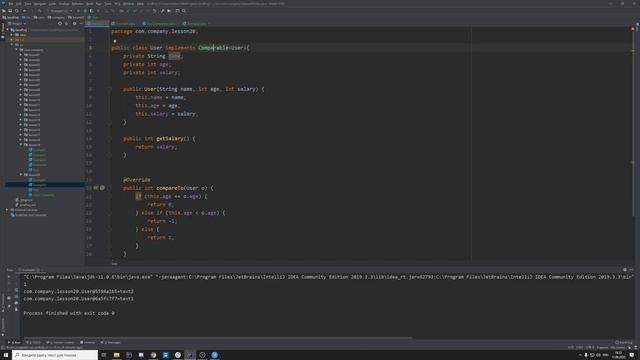This screenshot has width=640, height=360.
Task: Expand the lesson01 package
Action: [x=21, y=55]
